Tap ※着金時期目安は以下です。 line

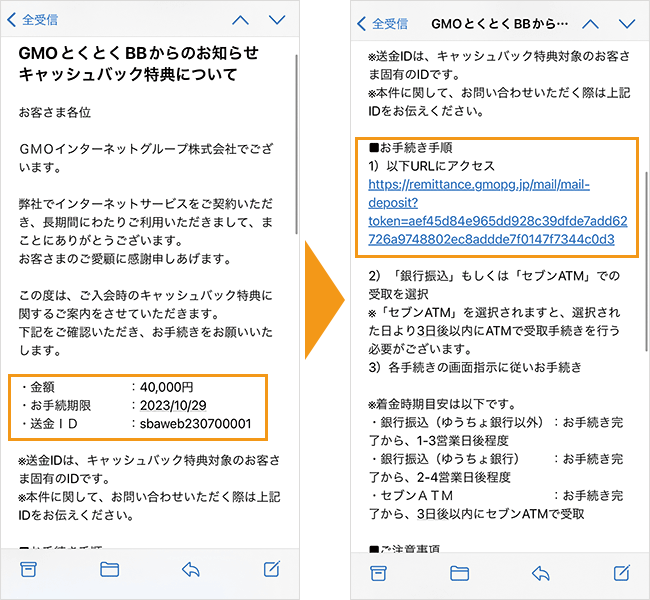click(x=443, y=403)
